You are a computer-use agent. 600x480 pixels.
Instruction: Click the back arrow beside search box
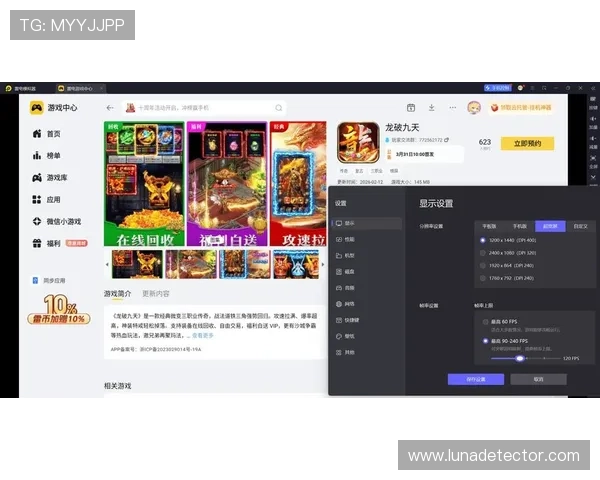[110, 108]
